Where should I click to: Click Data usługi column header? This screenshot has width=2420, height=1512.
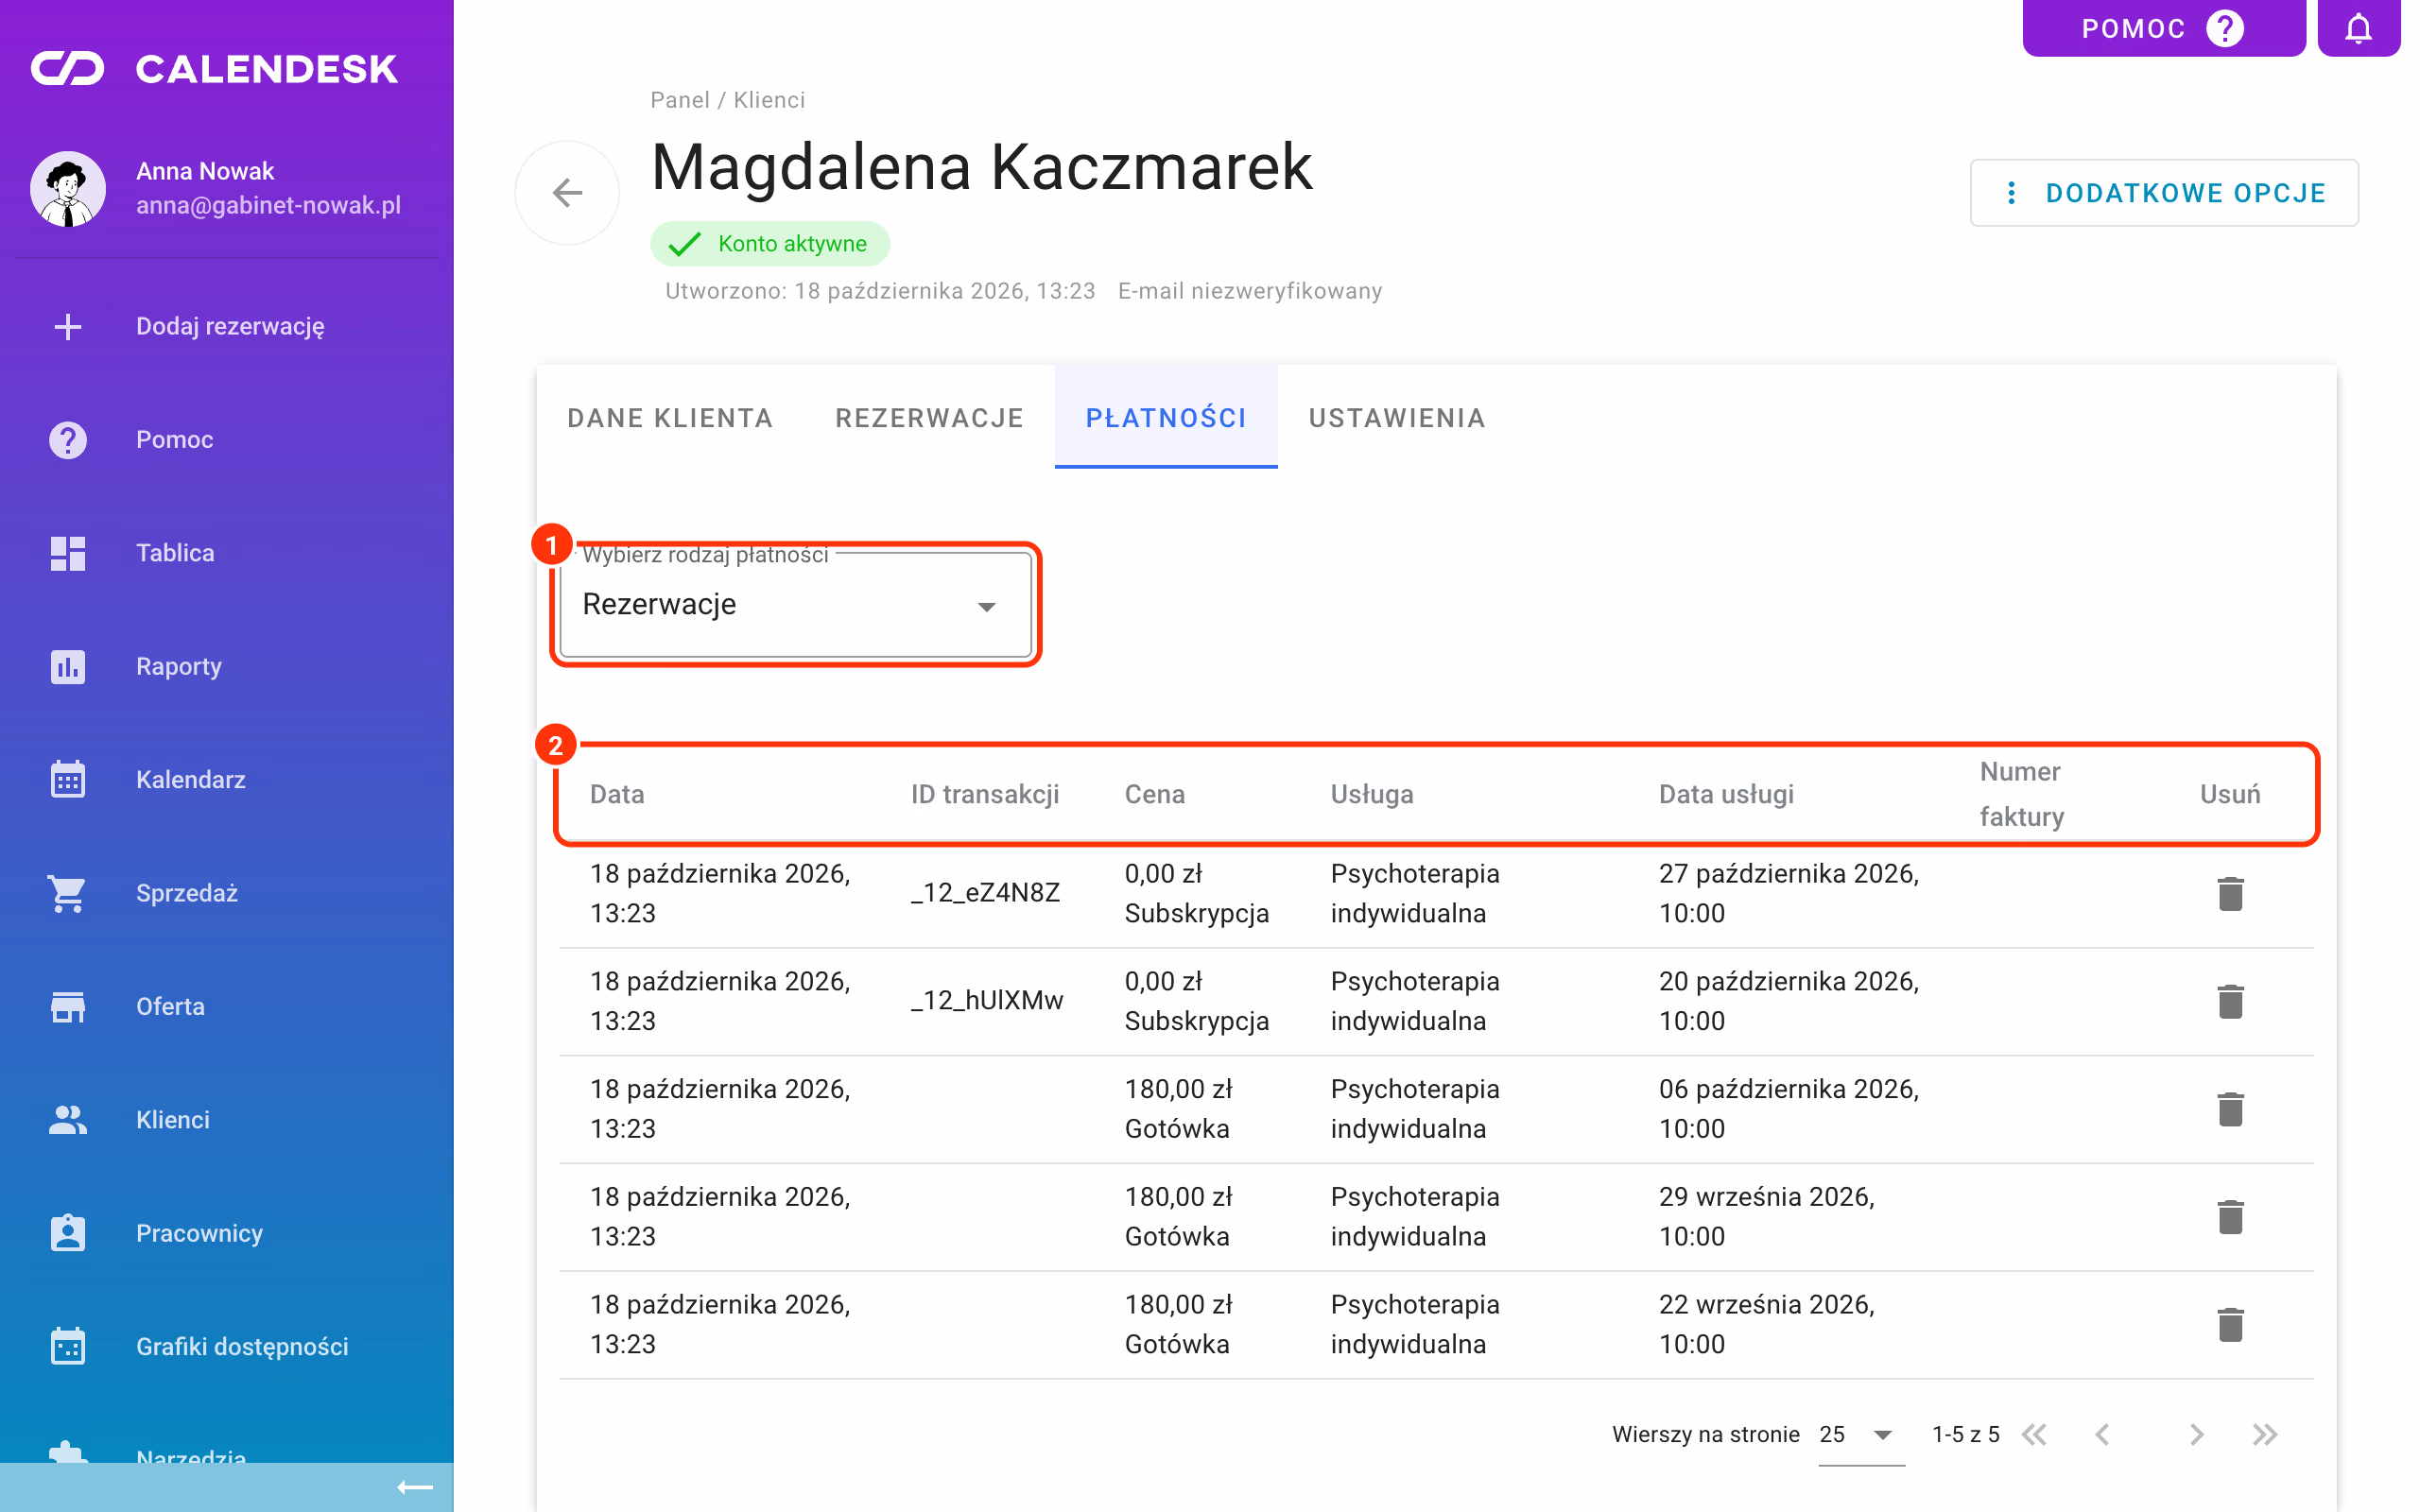coord(1726,794)
